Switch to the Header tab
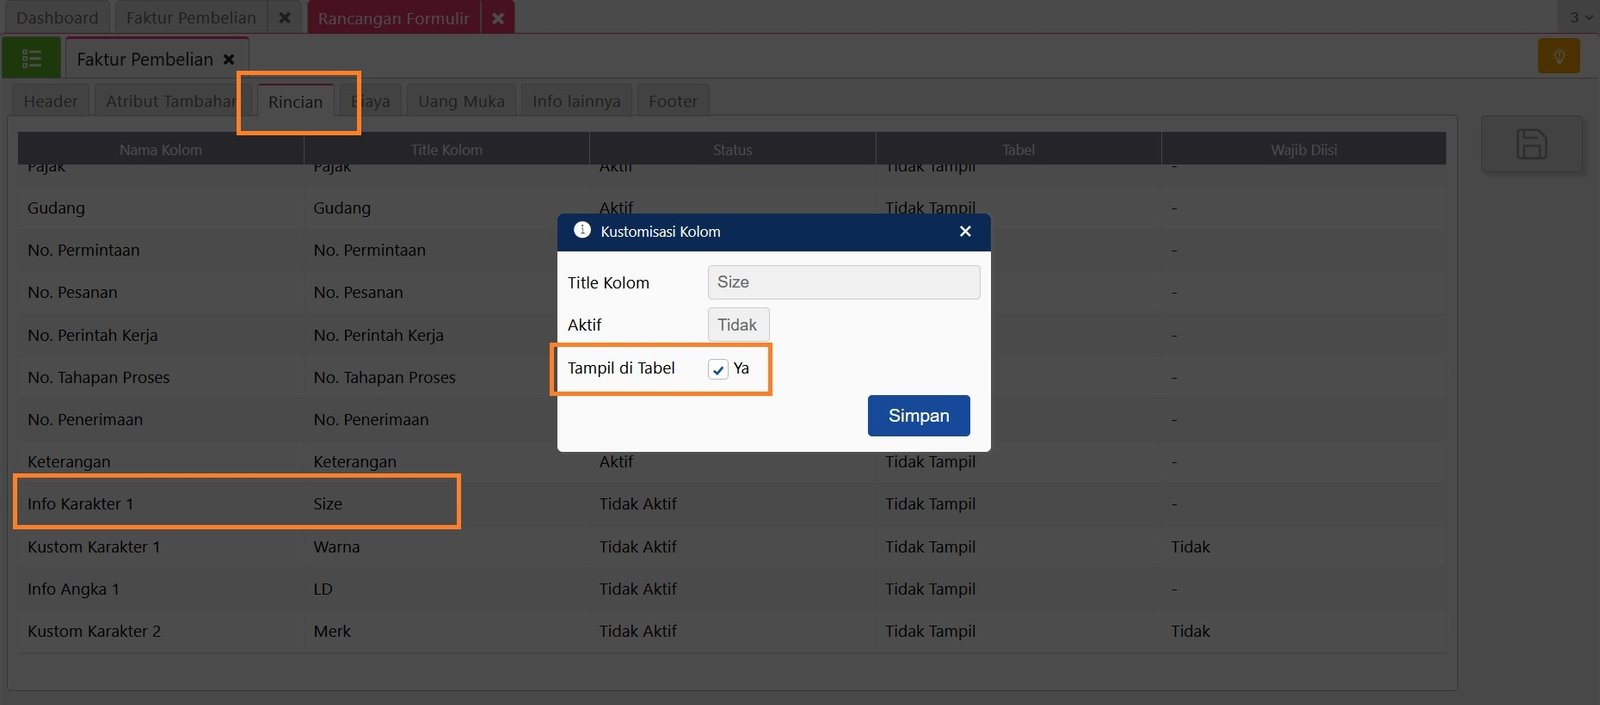This screenshot has height=705, width=1600. point(50,101)
